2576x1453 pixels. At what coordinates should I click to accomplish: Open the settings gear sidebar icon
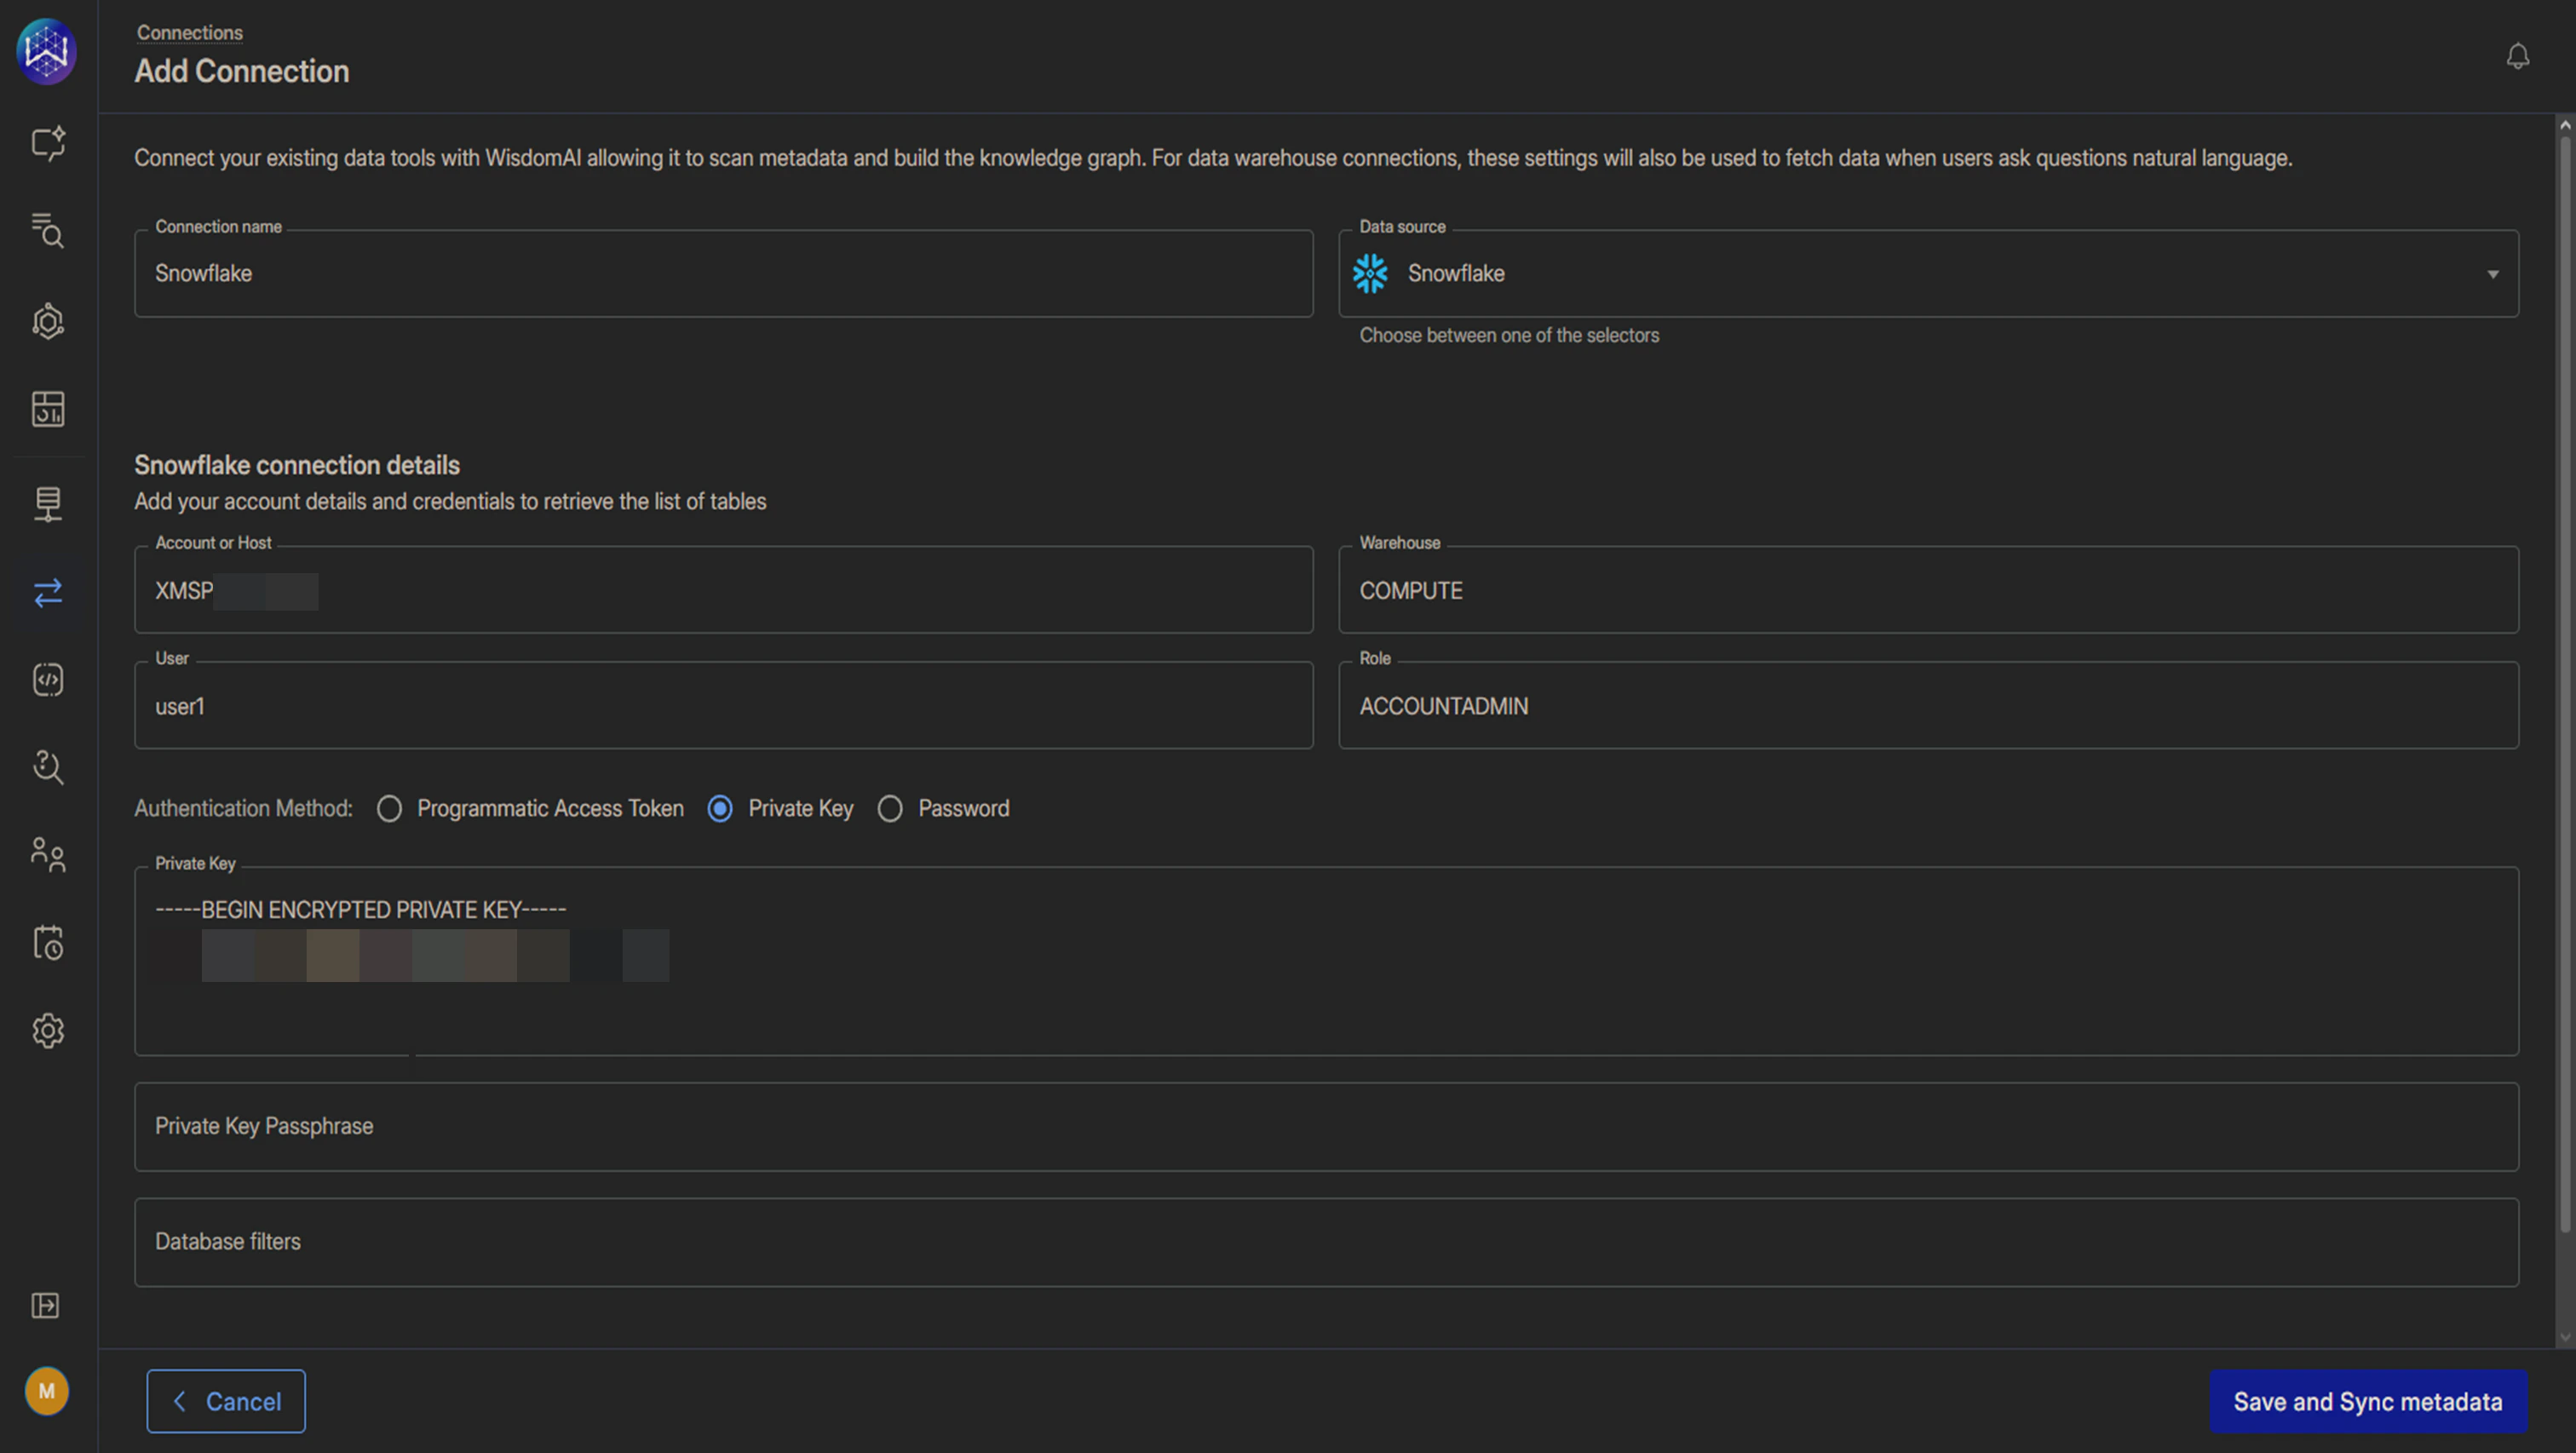click(x=48, y=1031)
